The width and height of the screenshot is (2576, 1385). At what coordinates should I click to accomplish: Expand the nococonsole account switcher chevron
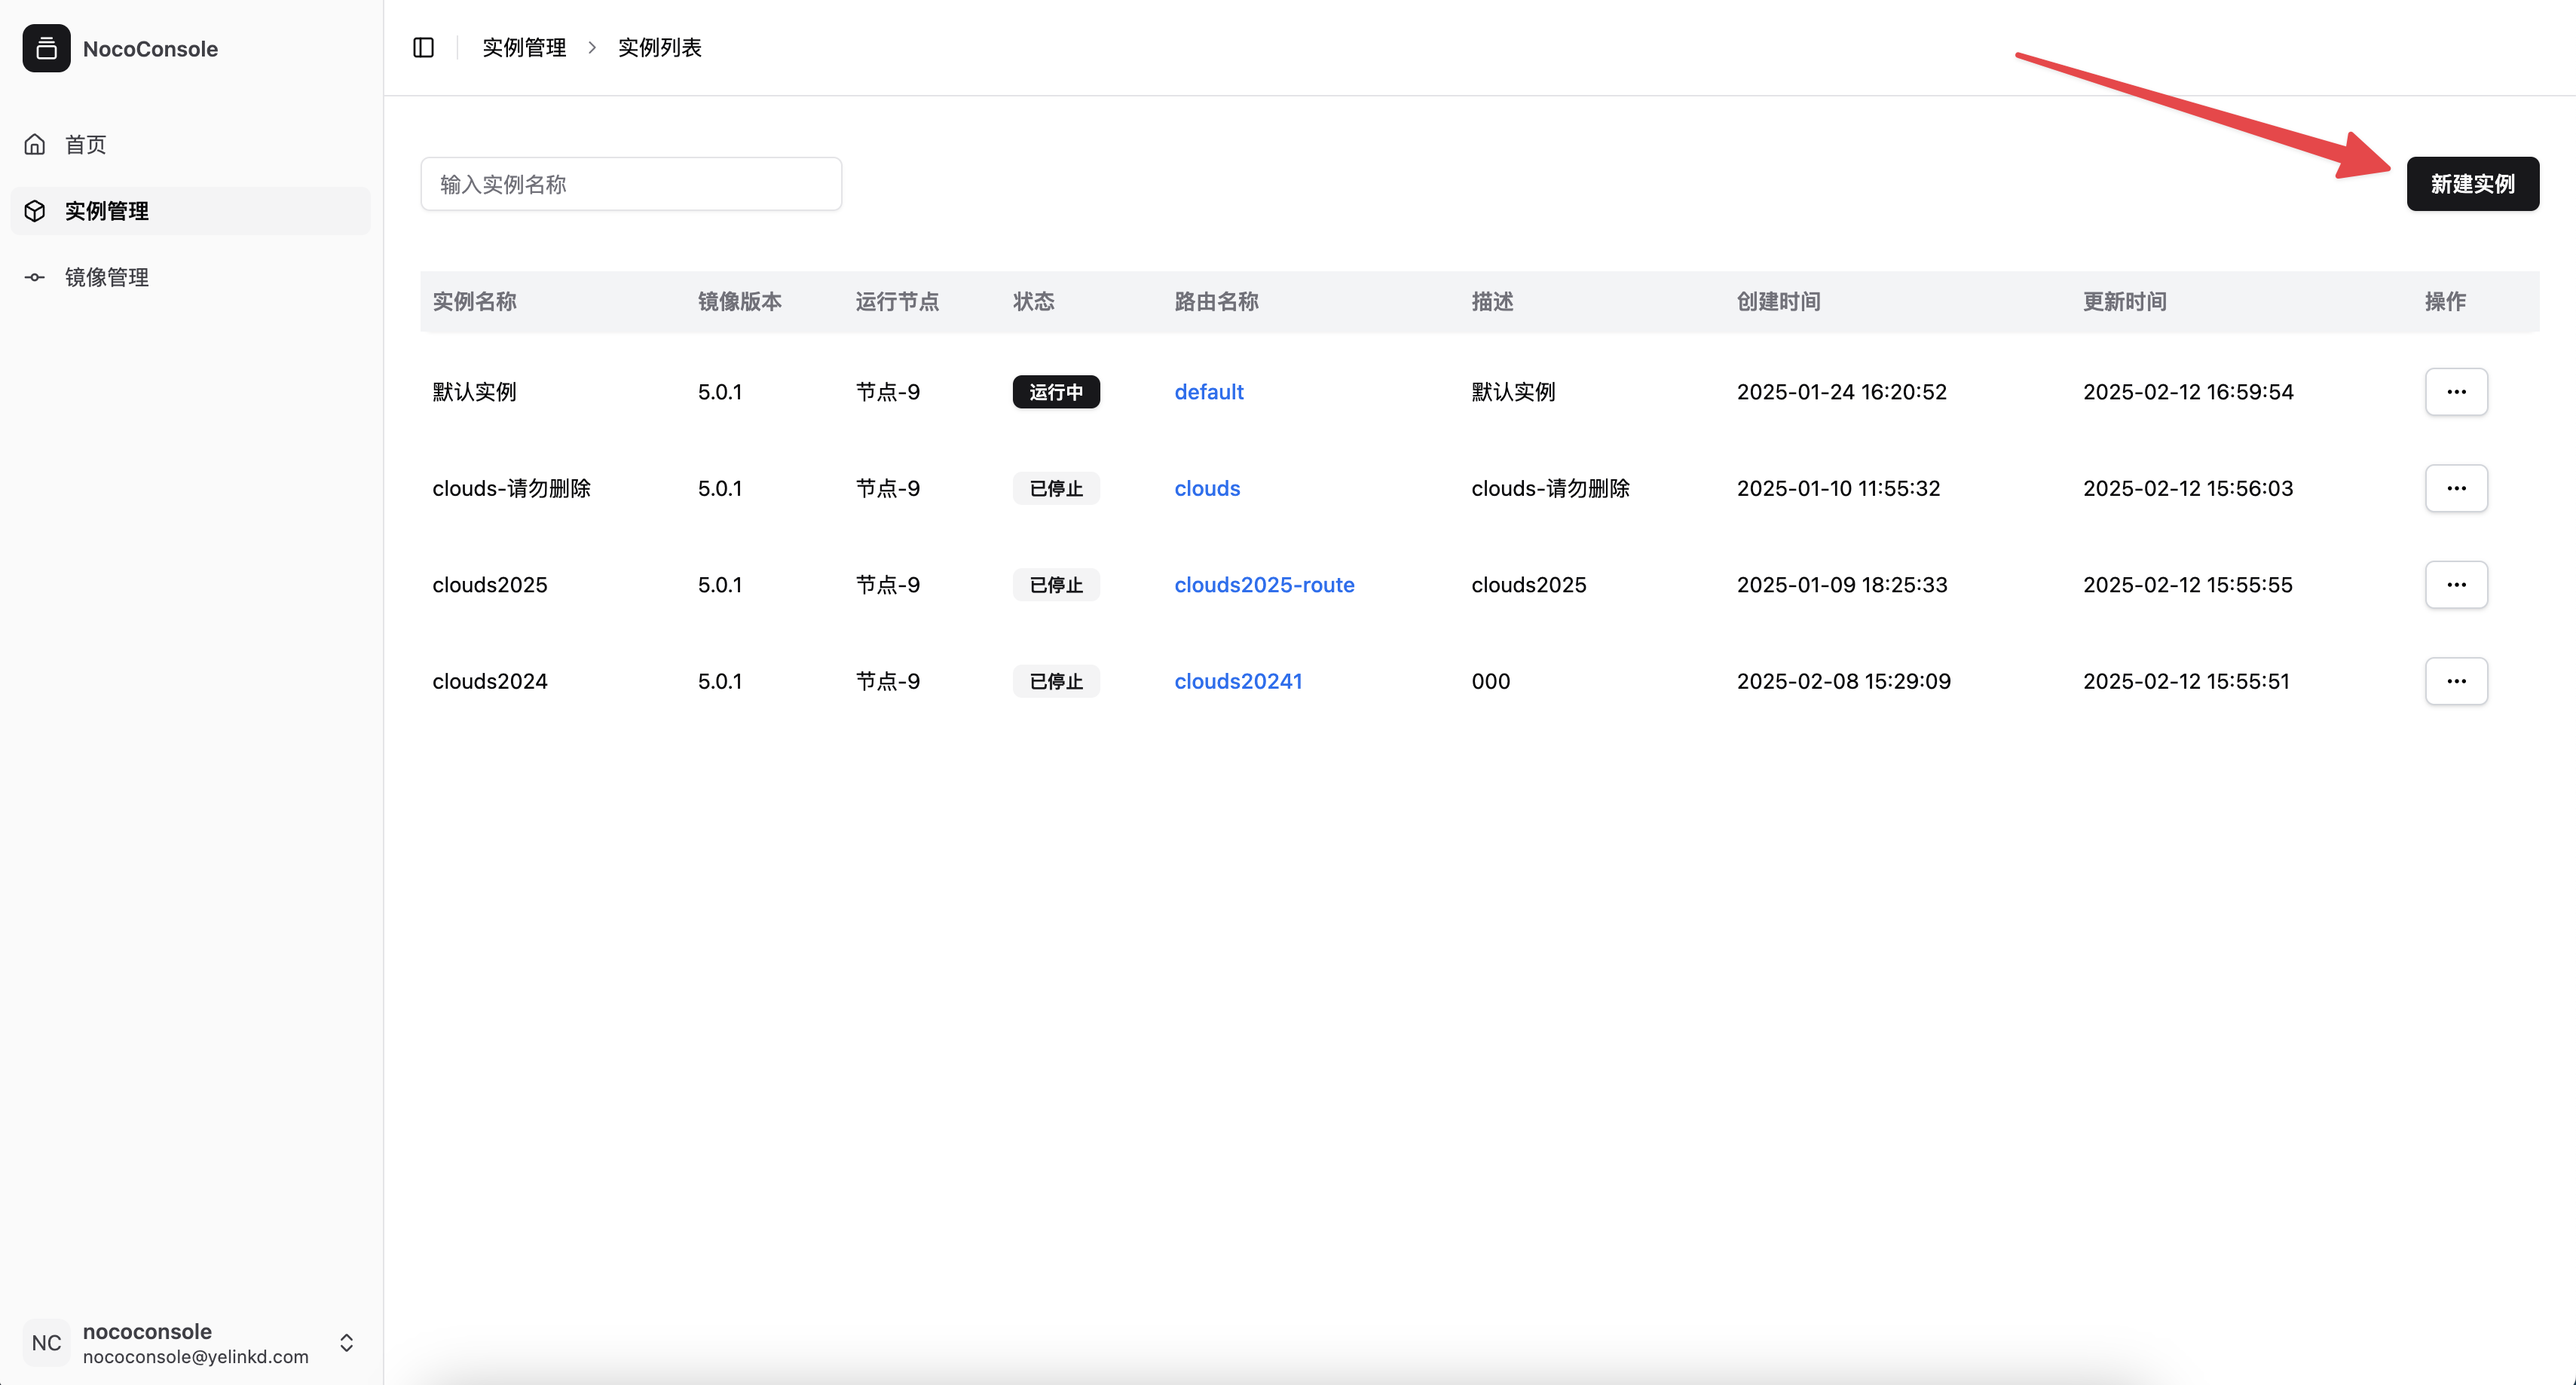tap(346, 1342)
